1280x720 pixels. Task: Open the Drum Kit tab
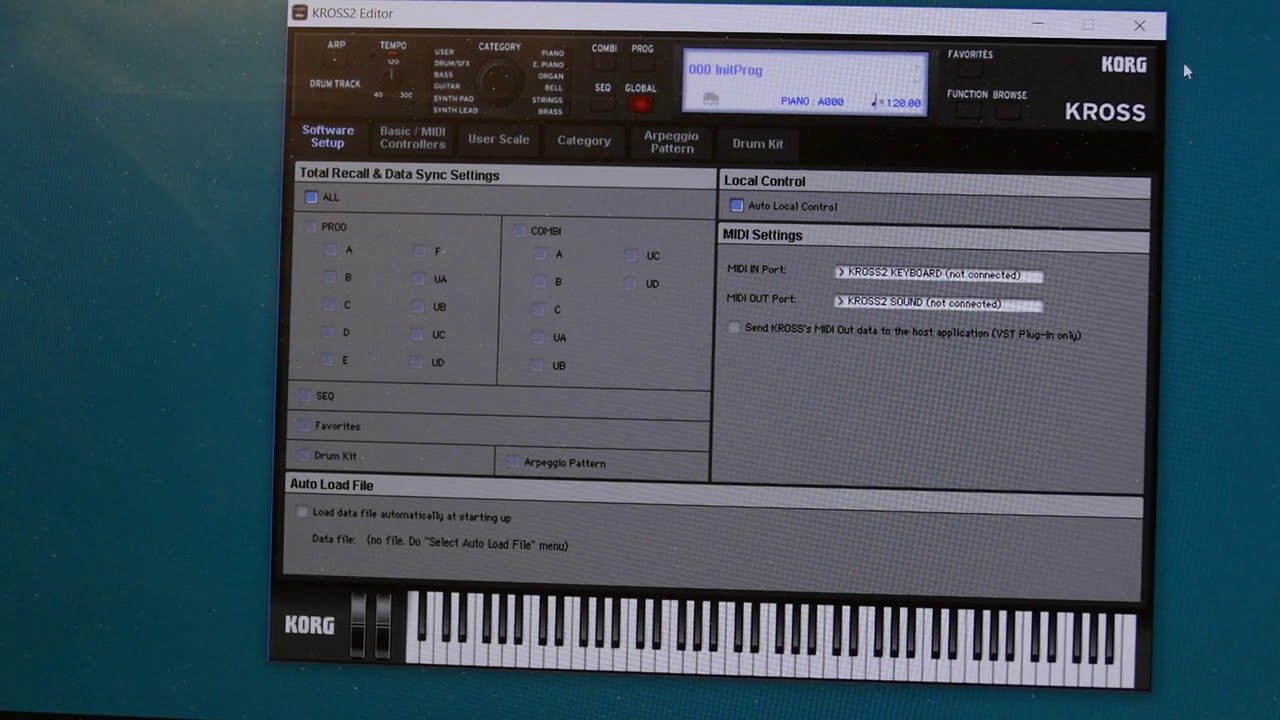(757, 144)
